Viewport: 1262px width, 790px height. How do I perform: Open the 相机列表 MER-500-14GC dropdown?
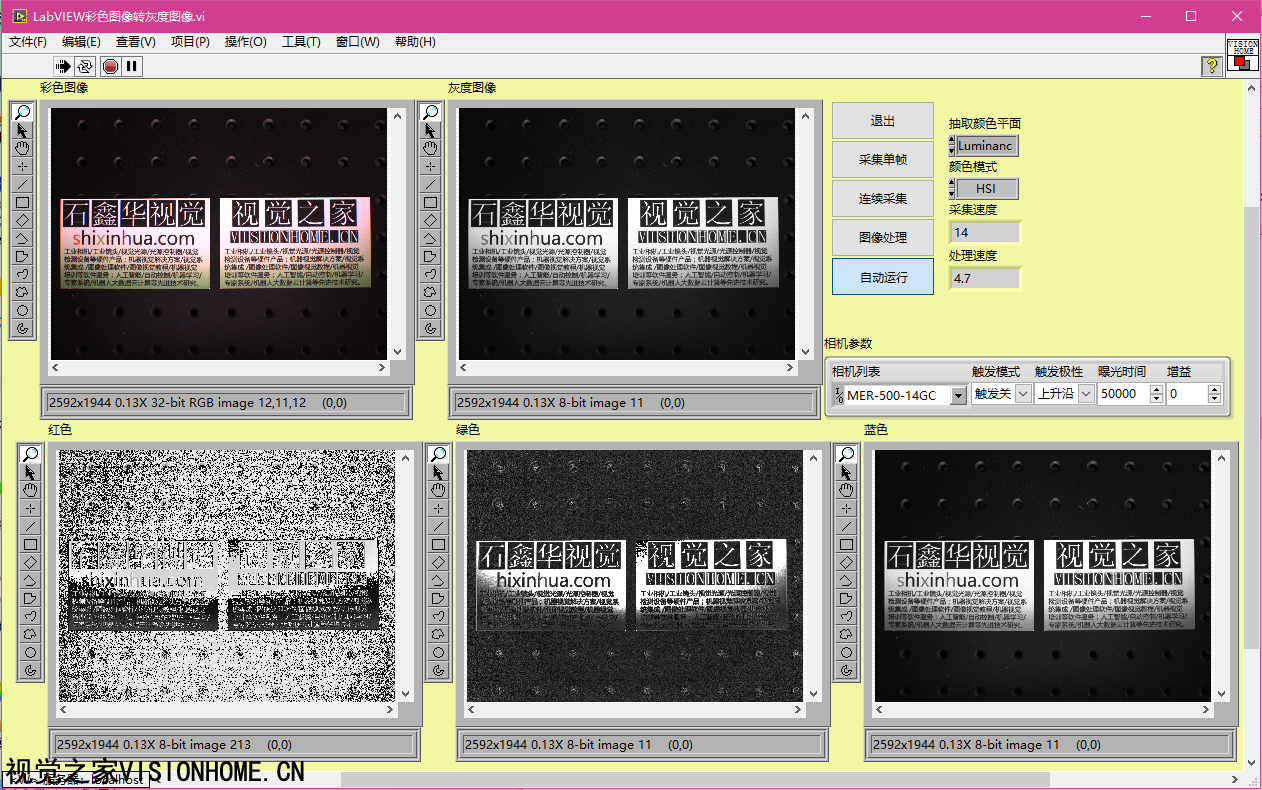pyautogui.click(x=958, y=395)
